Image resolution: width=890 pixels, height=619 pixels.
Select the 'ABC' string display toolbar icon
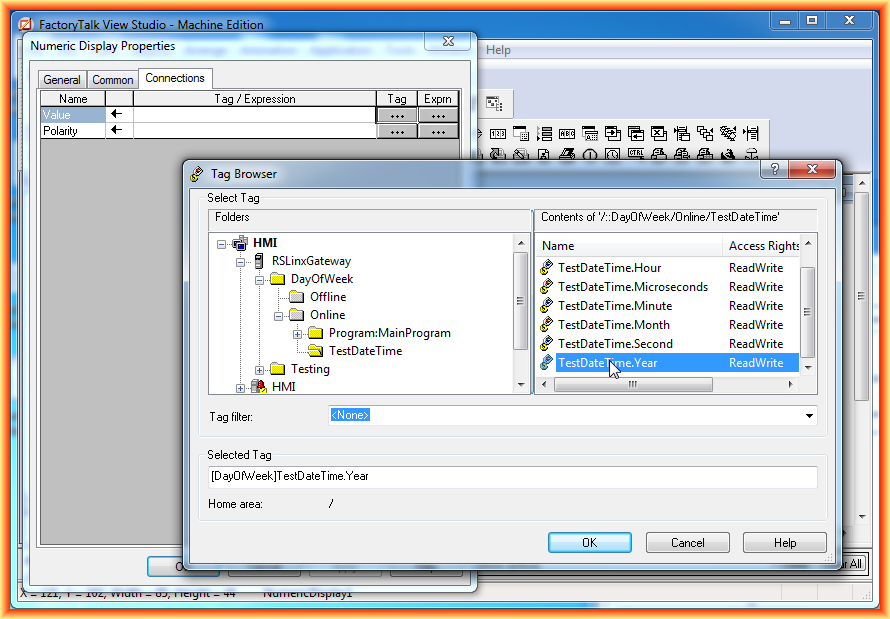566,133
